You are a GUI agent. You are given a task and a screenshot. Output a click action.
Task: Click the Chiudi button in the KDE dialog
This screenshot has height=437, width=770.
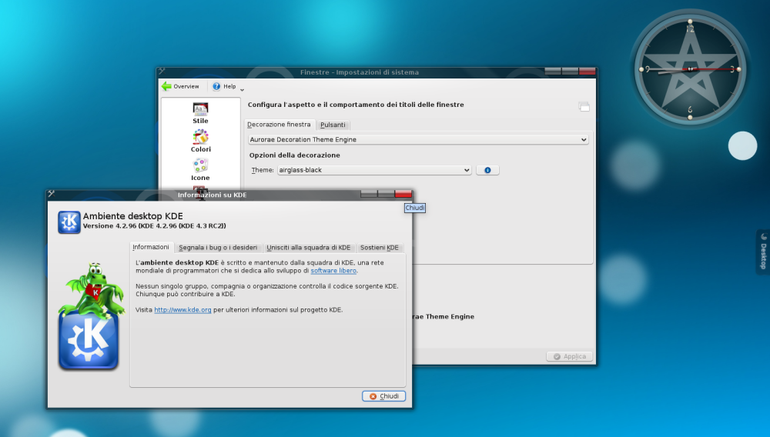(x=384, y=396)
